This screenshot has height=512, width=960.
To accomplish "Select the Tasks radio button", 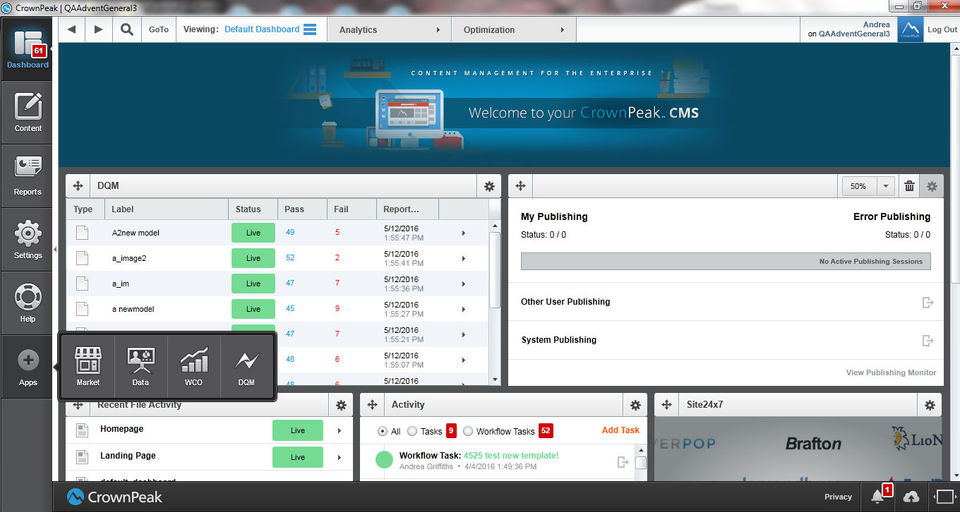I will click(x=412, y=431).
